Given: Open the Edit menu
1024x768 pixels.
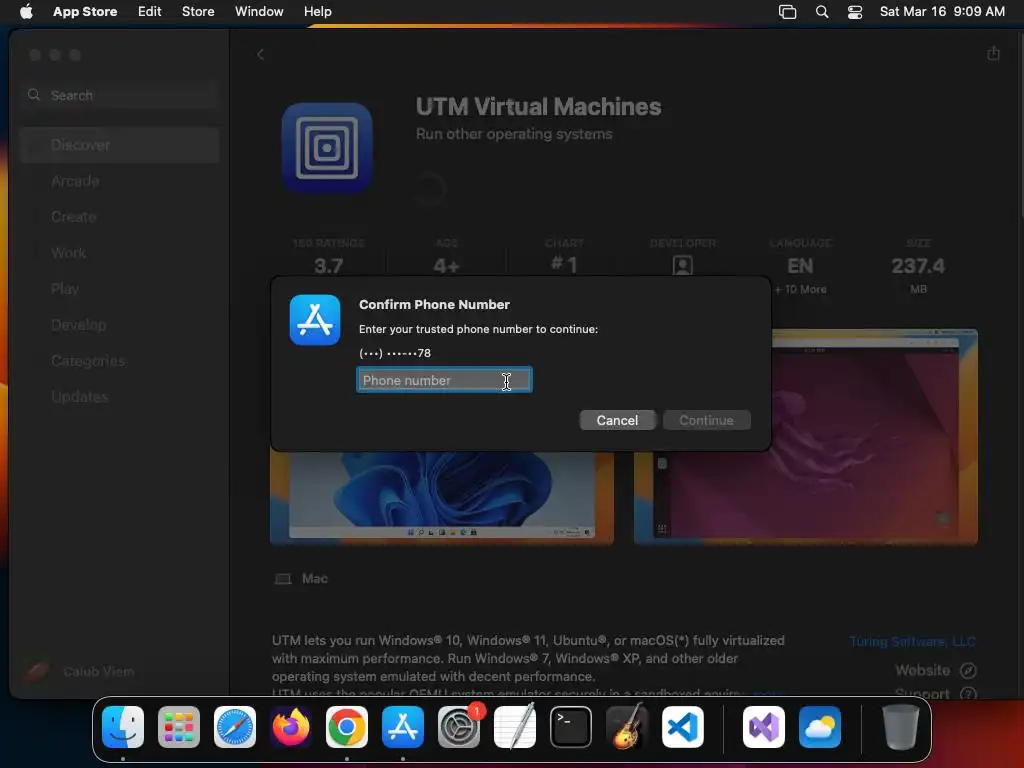Looking at the screenshot, I should click(x=150, y=11).
